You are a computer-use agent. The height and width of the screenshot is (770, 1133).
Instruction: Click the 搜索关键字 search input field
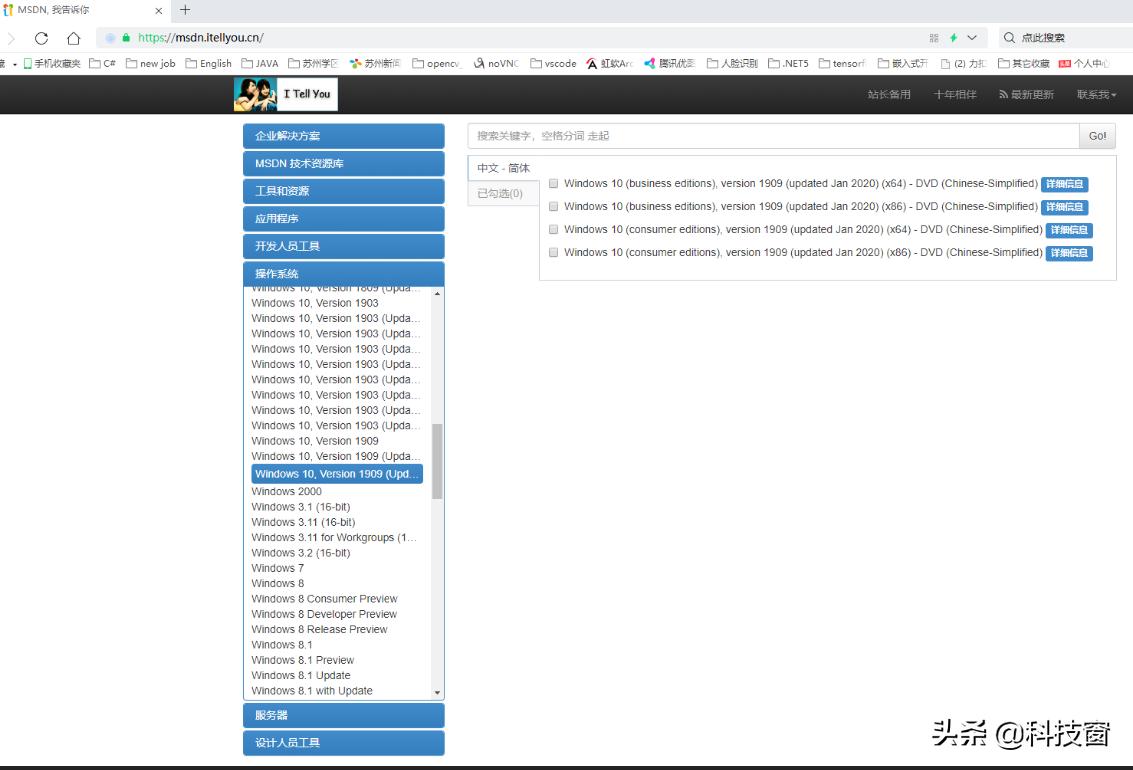[x=773, y=136]
